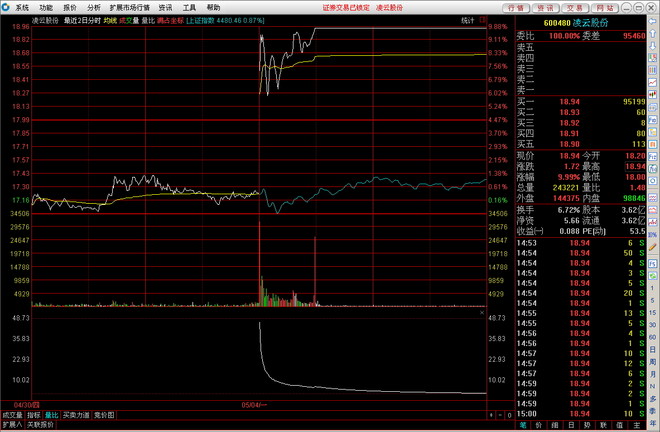
Task: Click the 10% icon in the sidebar
Action: click(653, 235)
